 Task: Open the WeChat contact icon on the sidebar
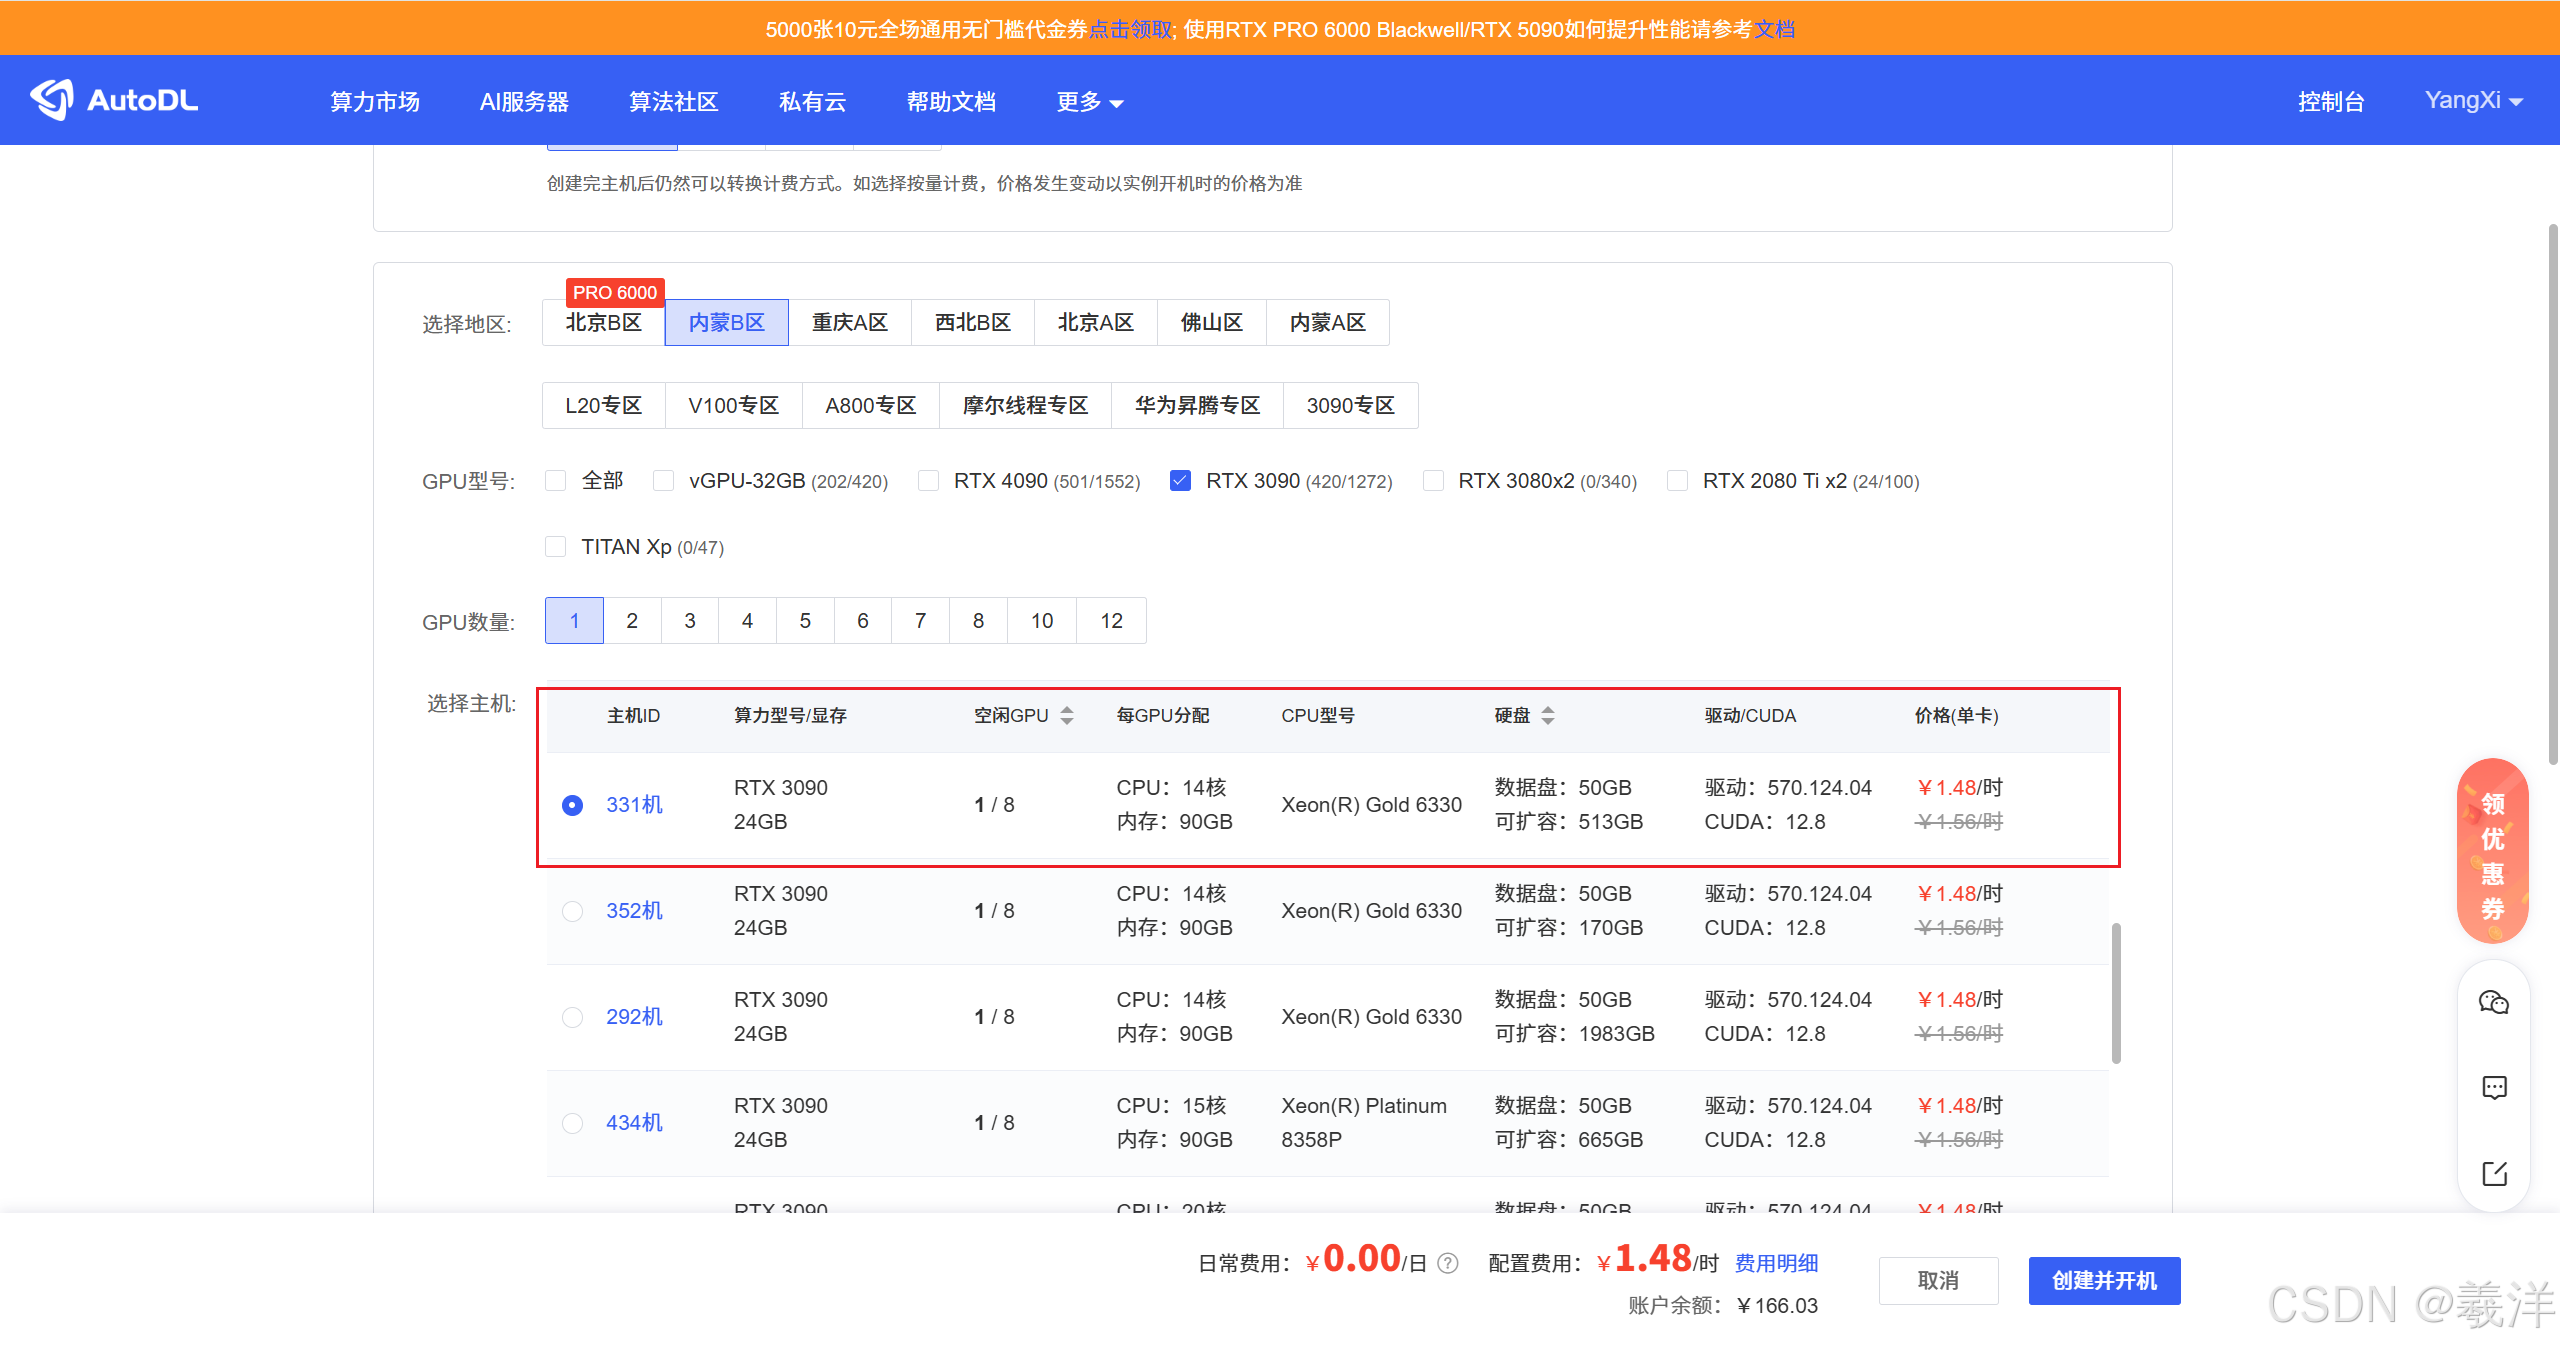[2494, 1002]
